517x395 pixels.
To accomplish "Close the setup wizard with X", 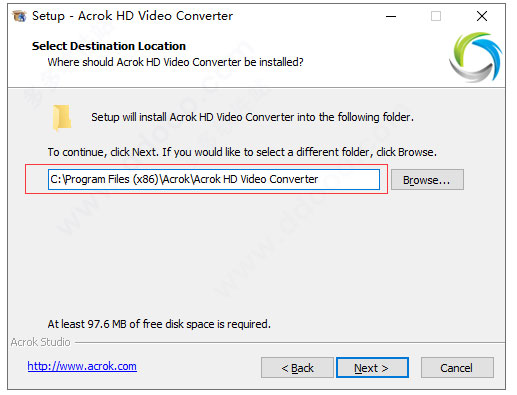I will click(x=482, y=16).
